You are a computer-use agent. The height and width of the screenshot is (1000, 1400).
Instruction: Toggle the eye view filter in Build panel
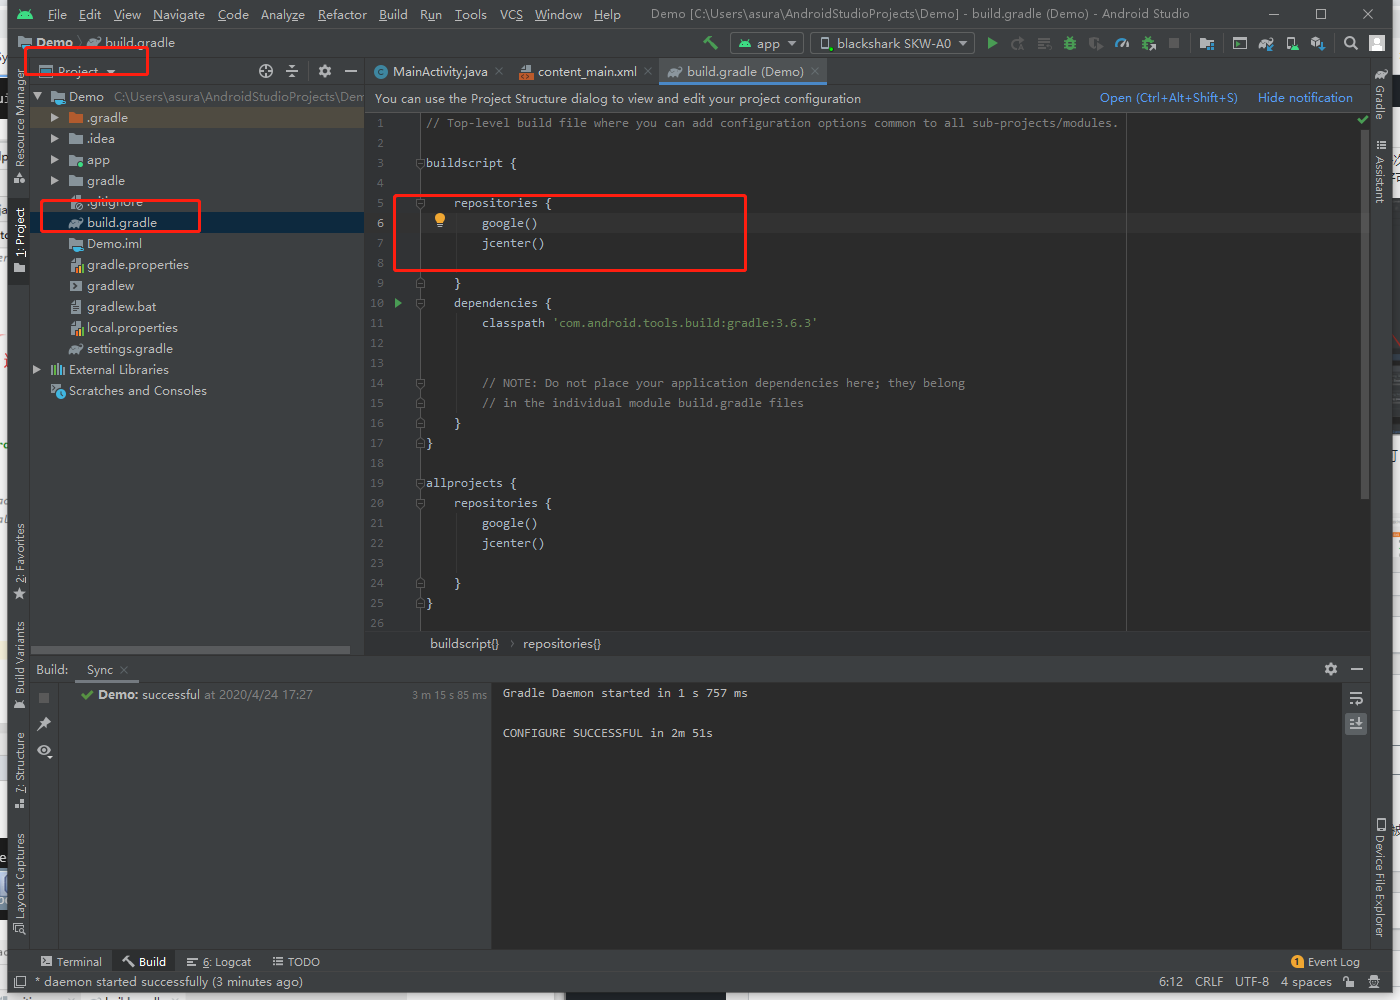(x=44, y=751)
